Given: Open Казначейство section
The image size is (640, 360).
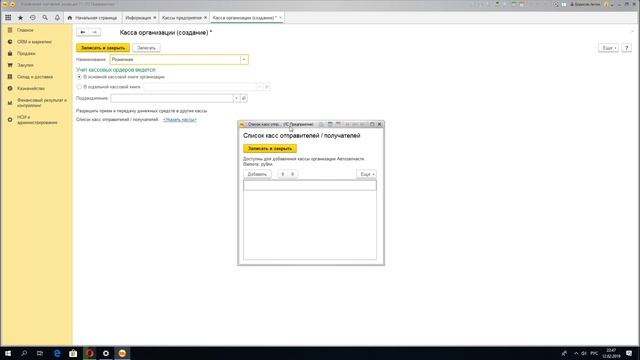Looking at the screenshot, I should pyautogui.click(x=31, y=88).
